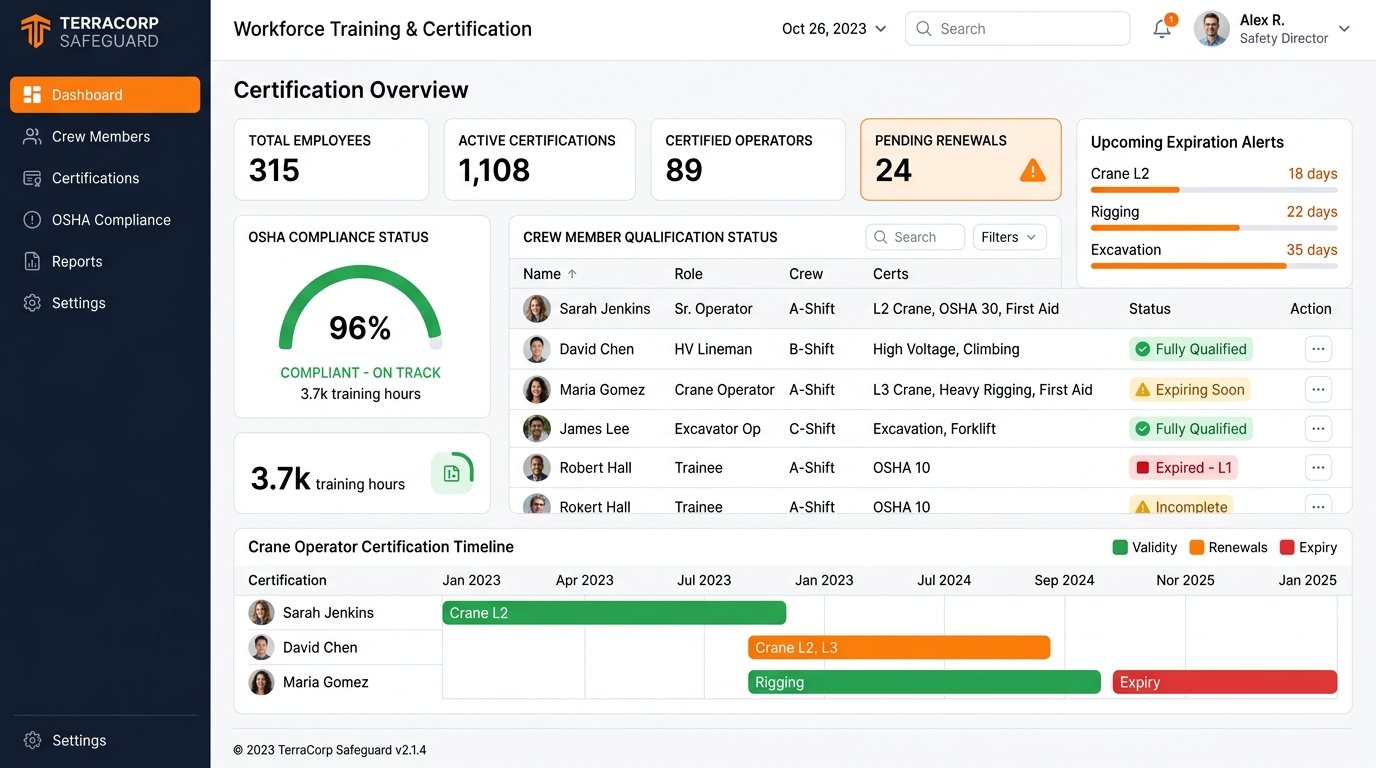The height and width of the screenshot is (768, 1376).
Task: Open actions menu for James Lee row
Action: click(1318, 429)
